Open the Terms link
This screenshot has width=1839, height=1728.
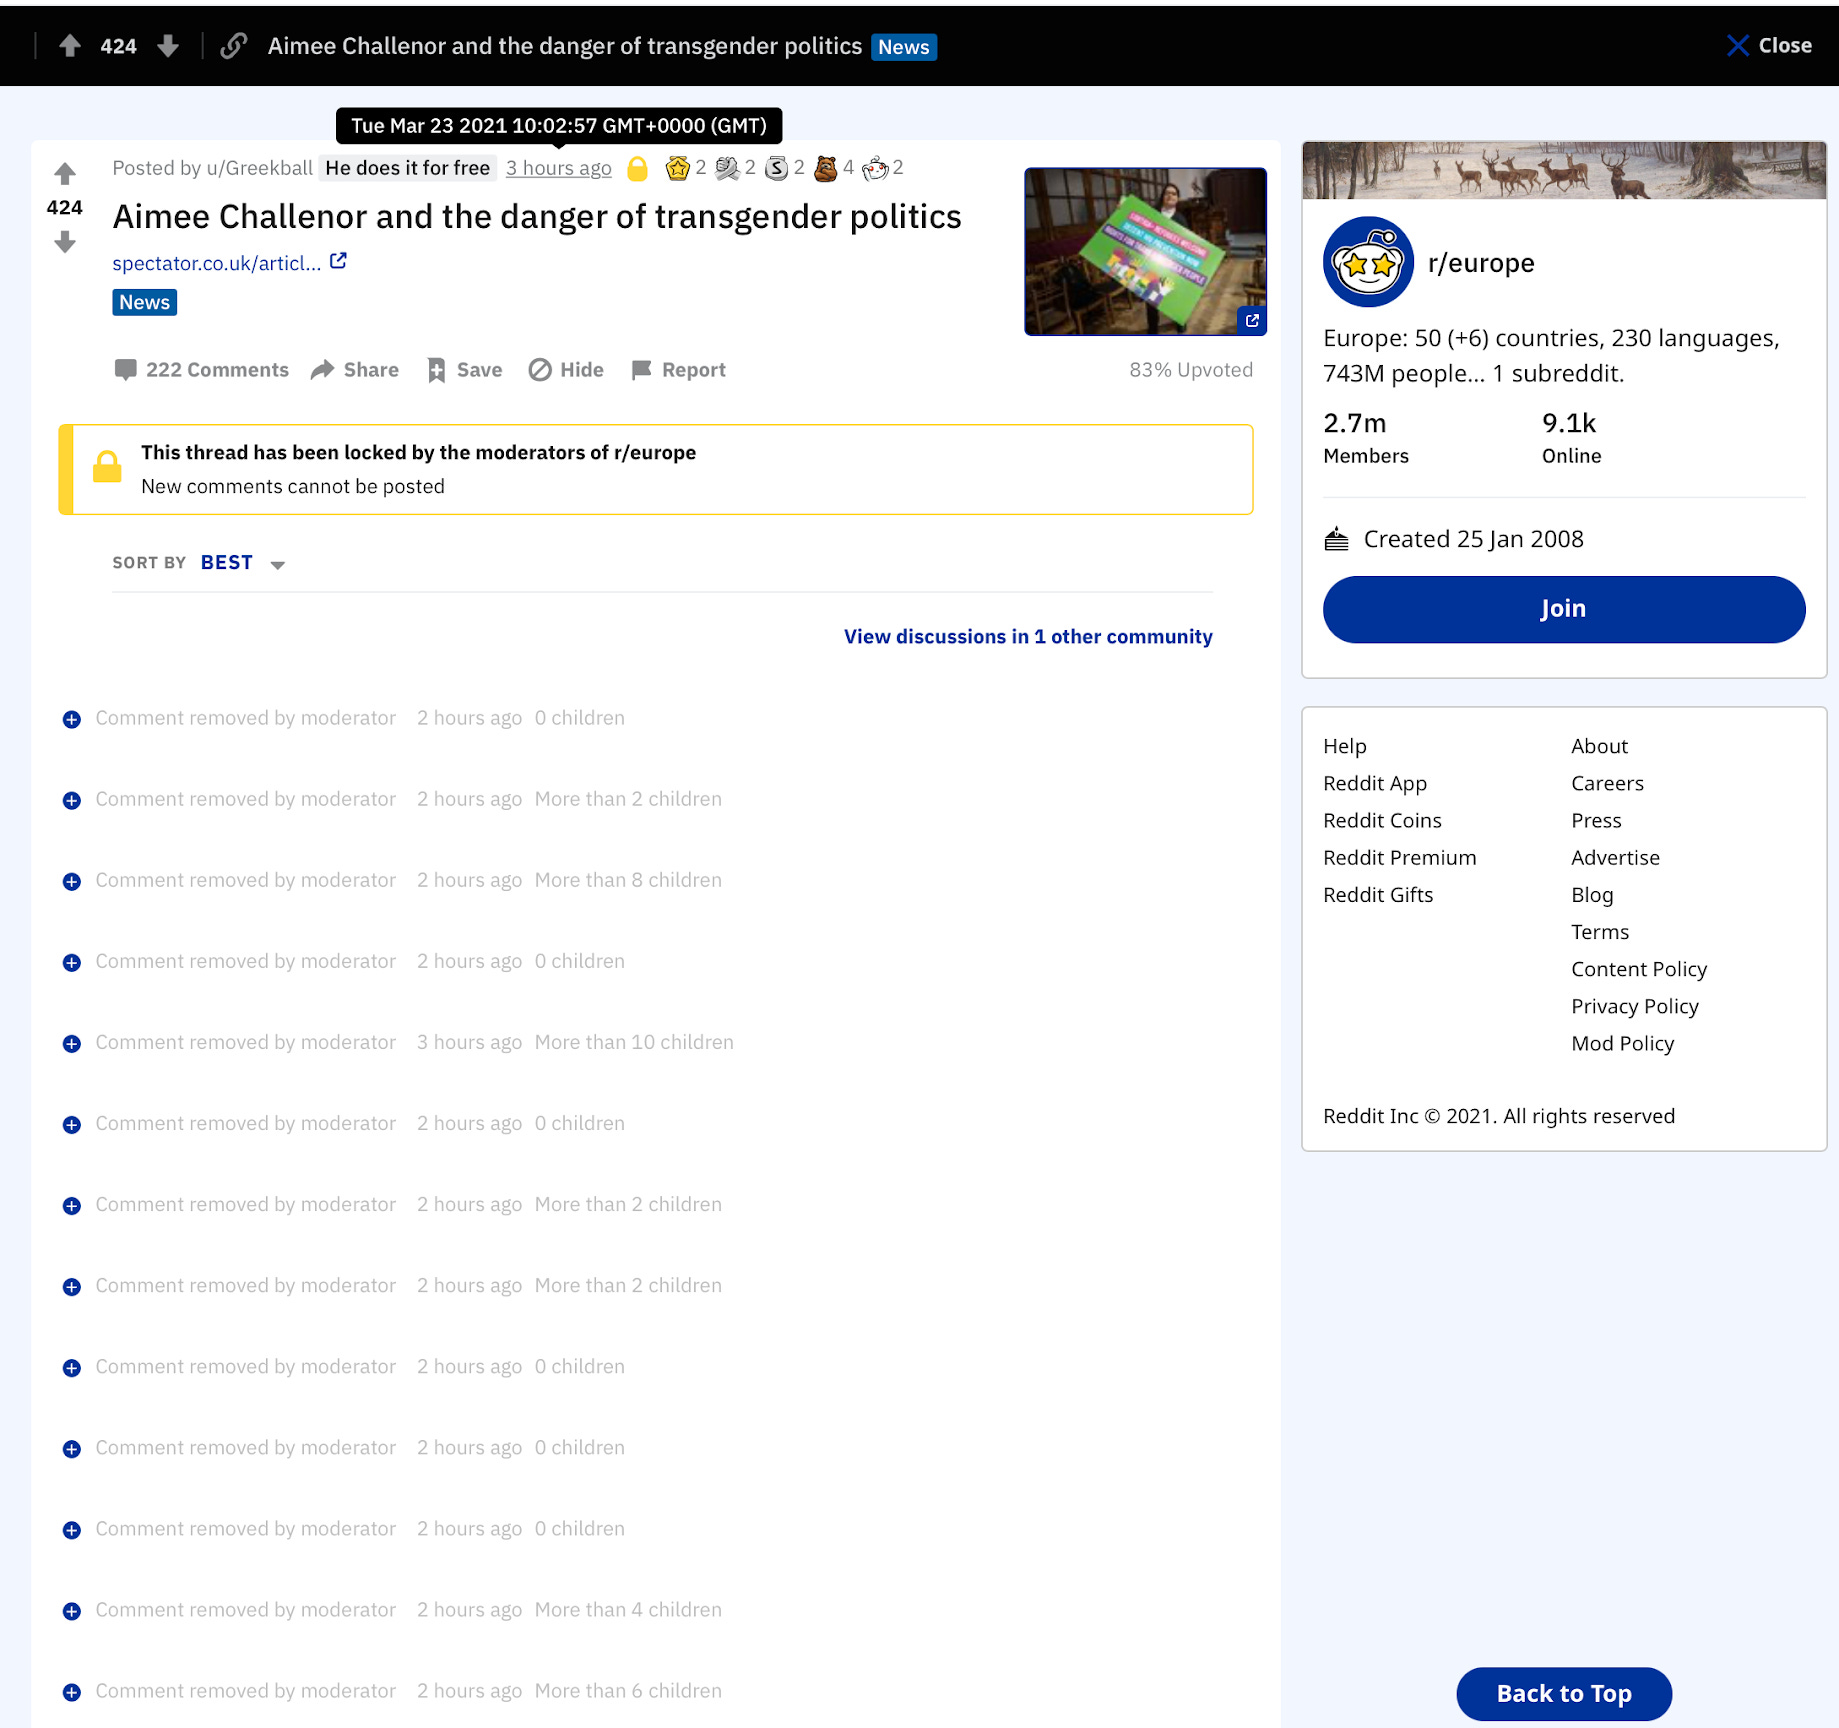pyautogui.click(x=1600, y=931)
